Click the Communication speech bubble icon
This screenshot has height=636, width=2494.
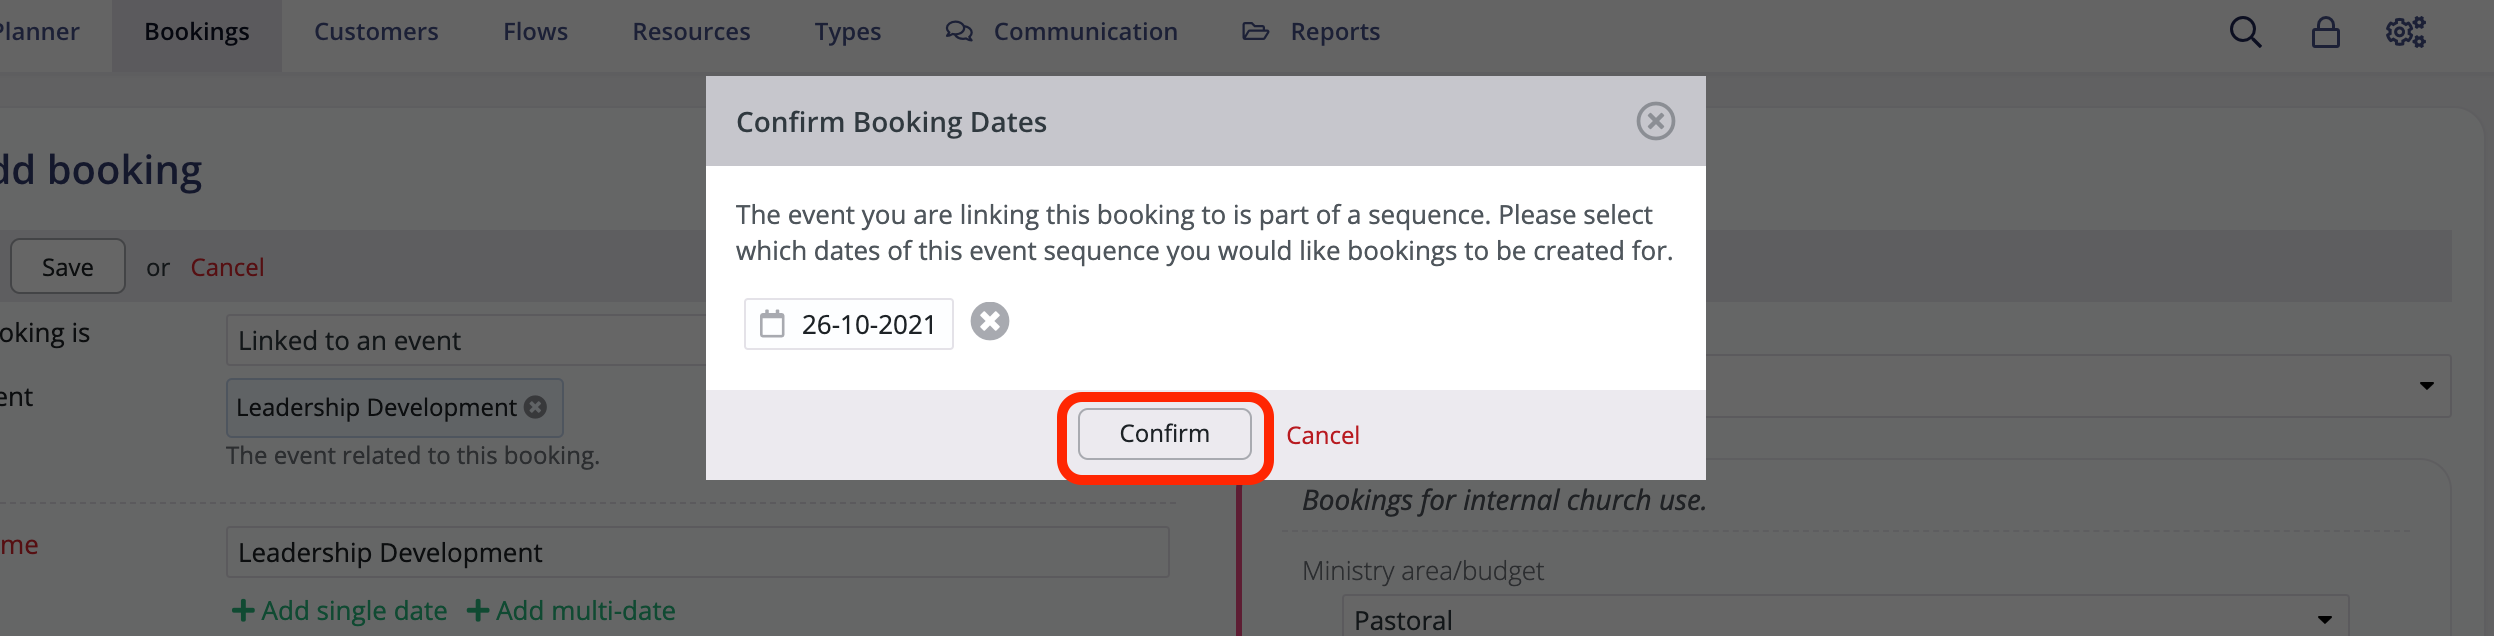coord(960,31)
